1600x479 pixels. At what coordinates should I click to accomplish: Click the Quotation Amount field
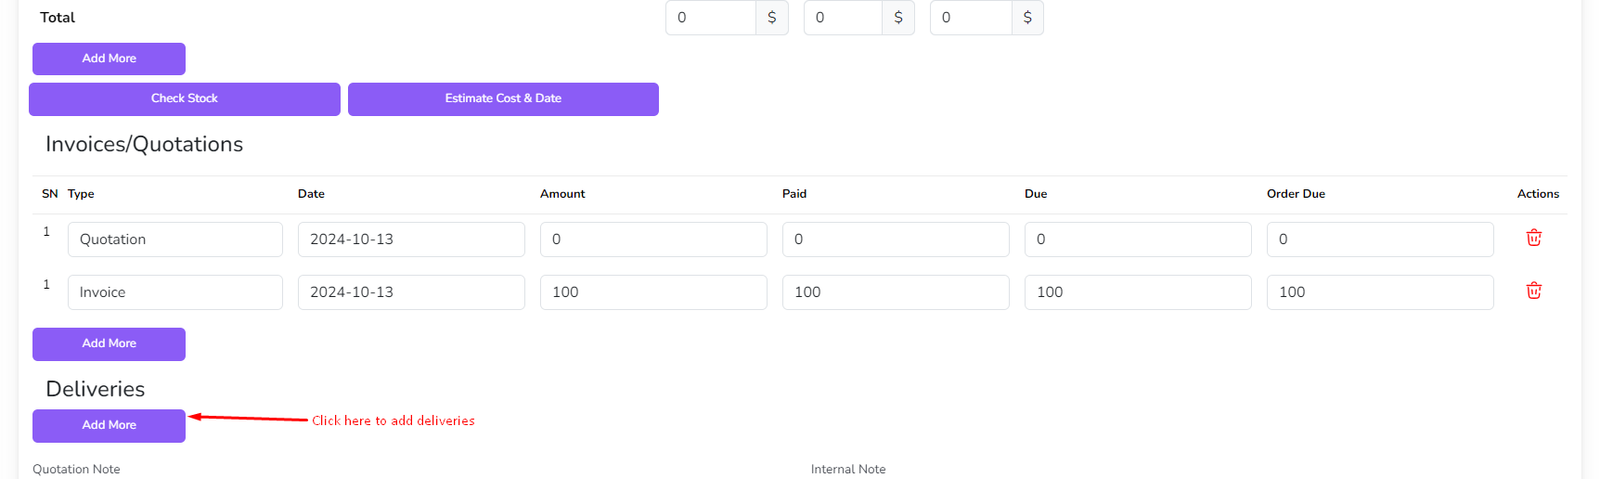click(653, 240)
